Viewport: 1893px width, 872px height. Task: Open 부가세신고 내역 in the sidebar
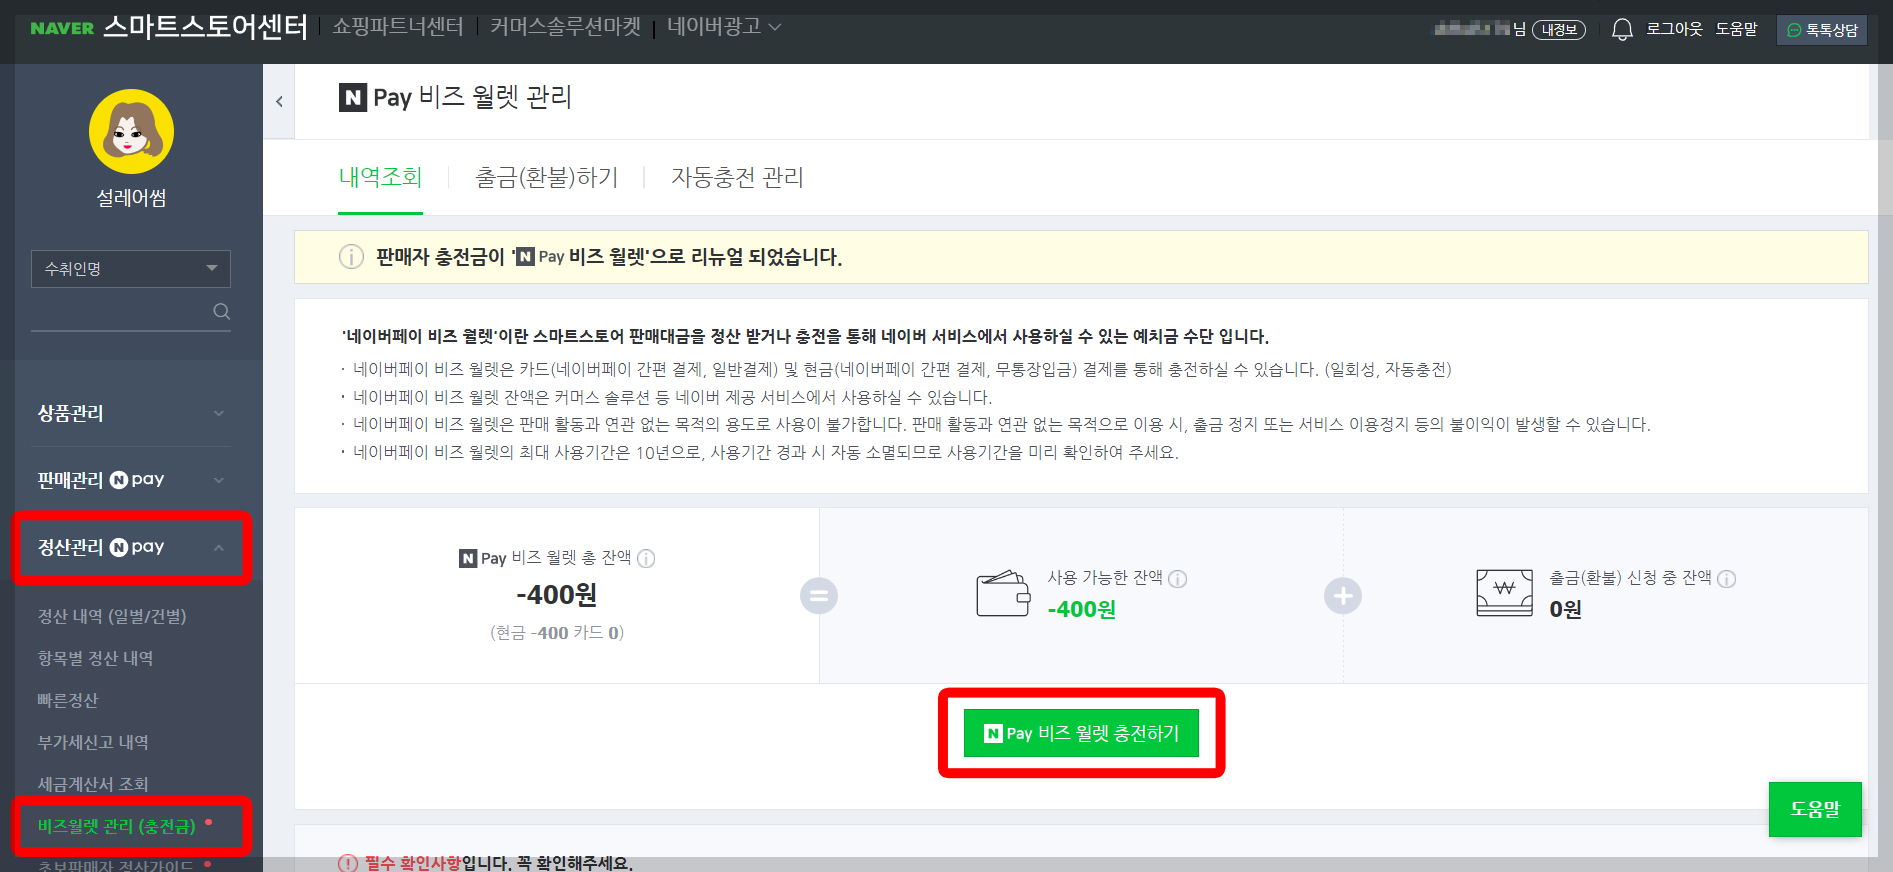pos(93,742)
